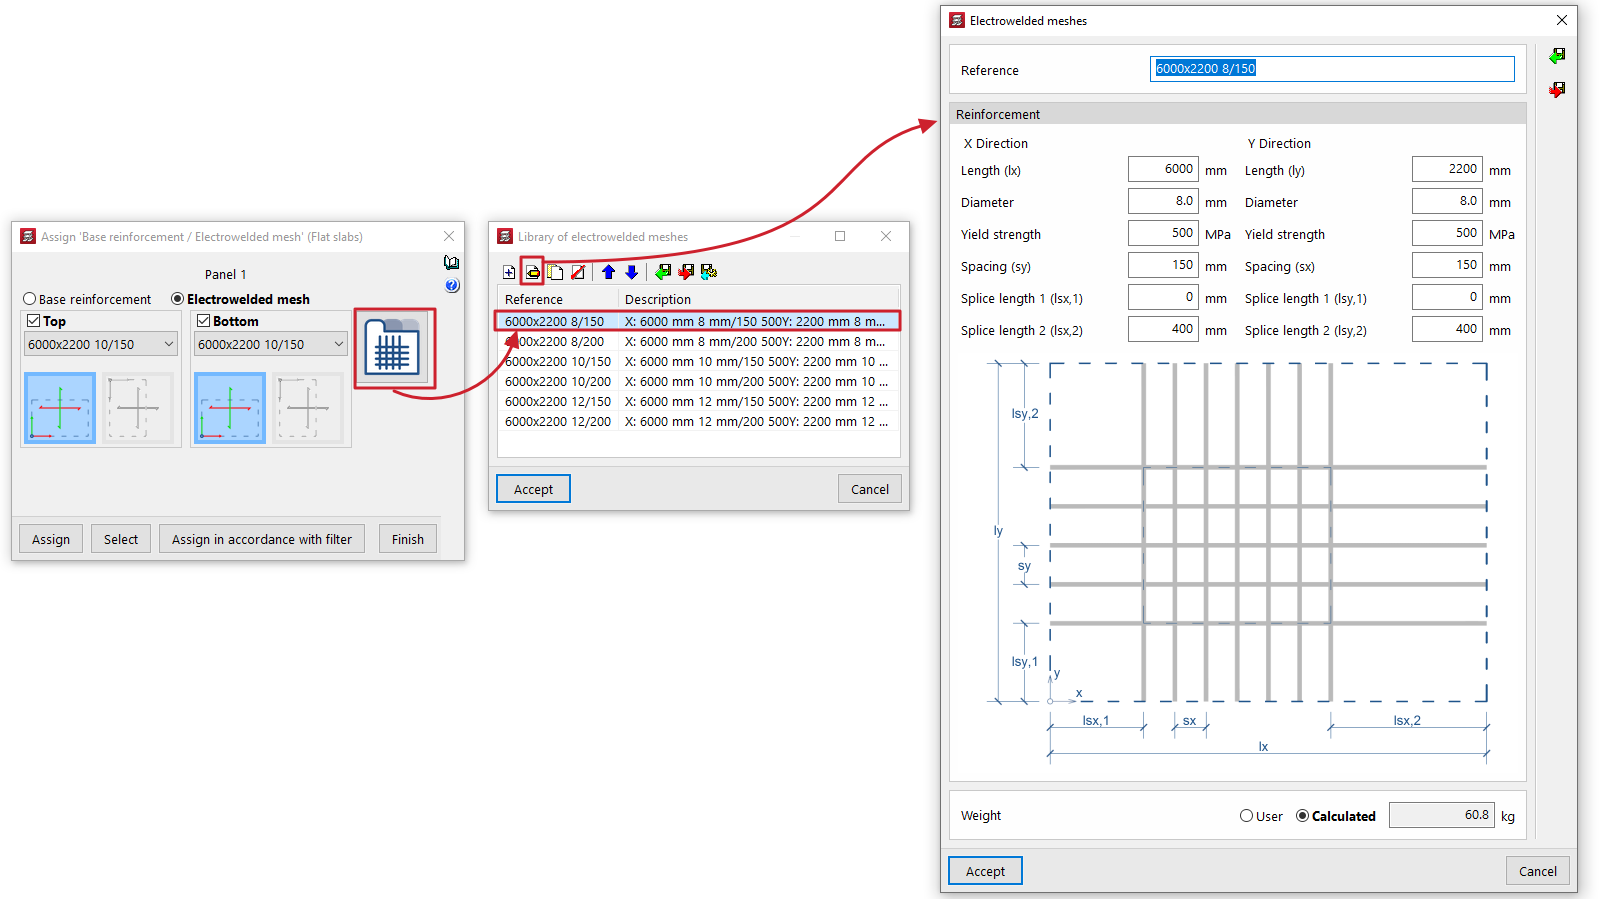Click the red arrow export icon in library toolbar

tap(685, 272)
